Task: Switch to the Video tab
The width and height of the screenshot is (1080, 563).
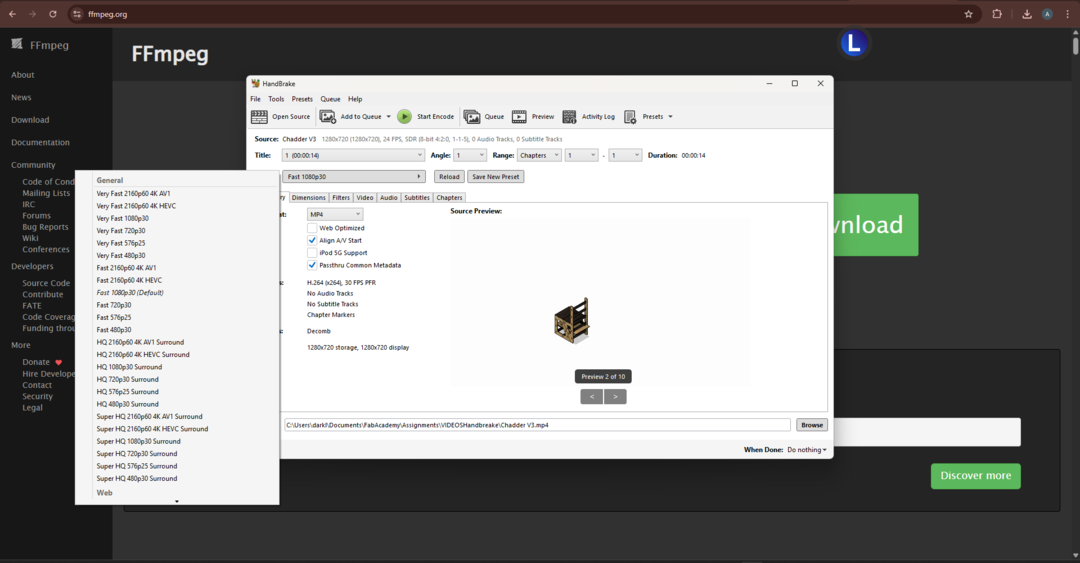Action: click(x=365, y=198)
